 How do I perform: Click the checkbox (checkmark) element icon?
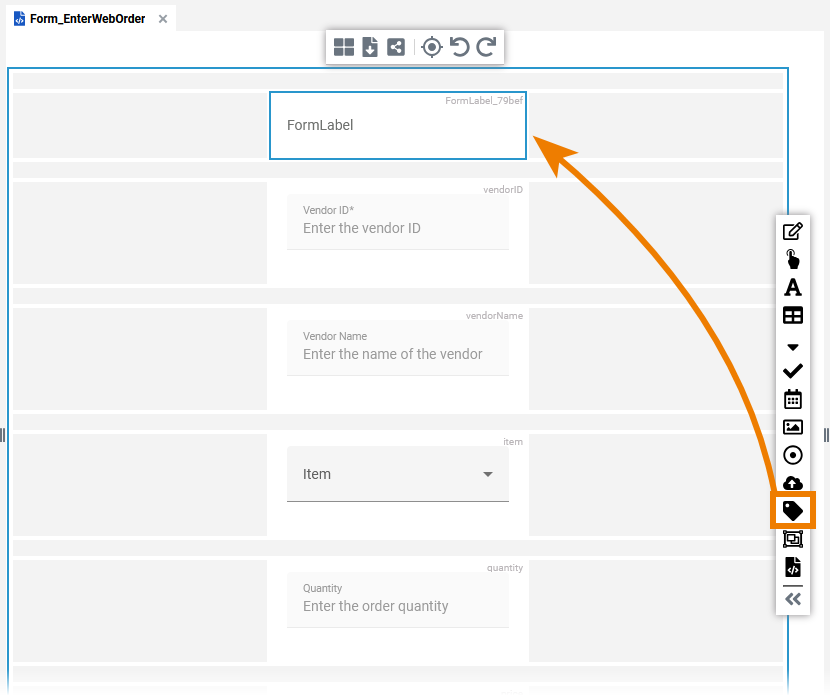click(793, 371)
